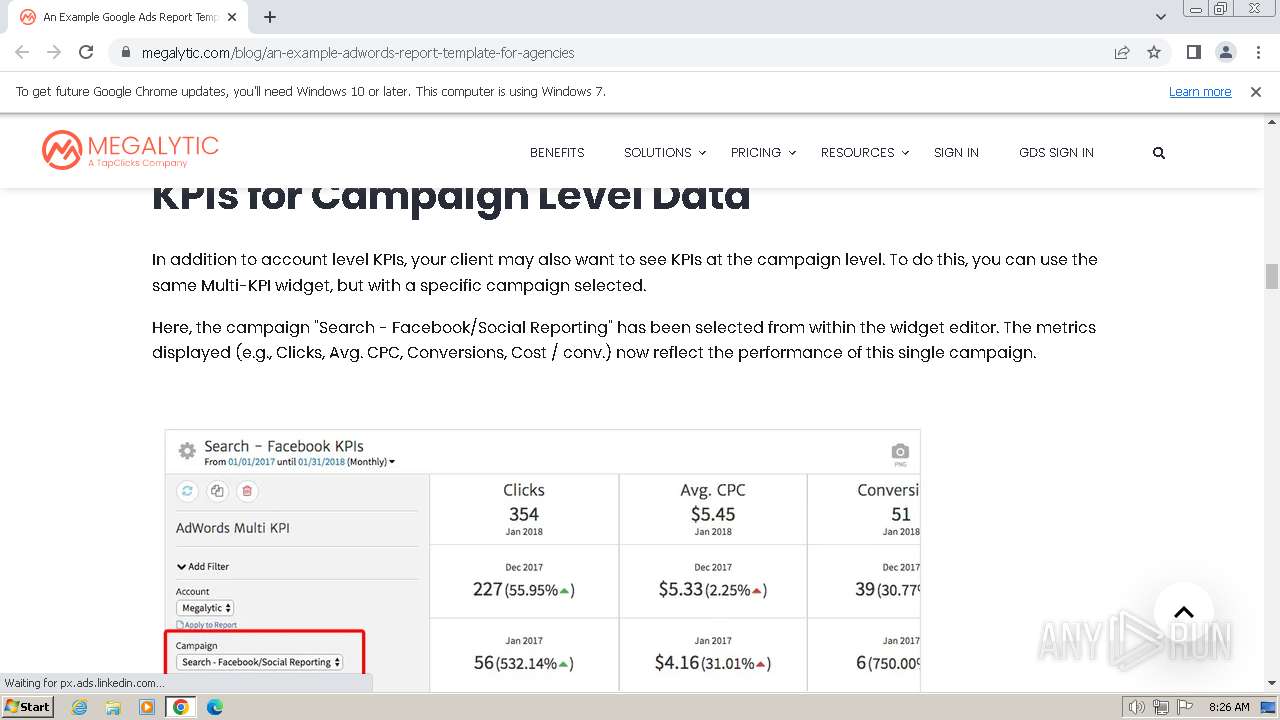Open the Windows Start menu
Screen dimensions: 1280x720
click(27, 707)
